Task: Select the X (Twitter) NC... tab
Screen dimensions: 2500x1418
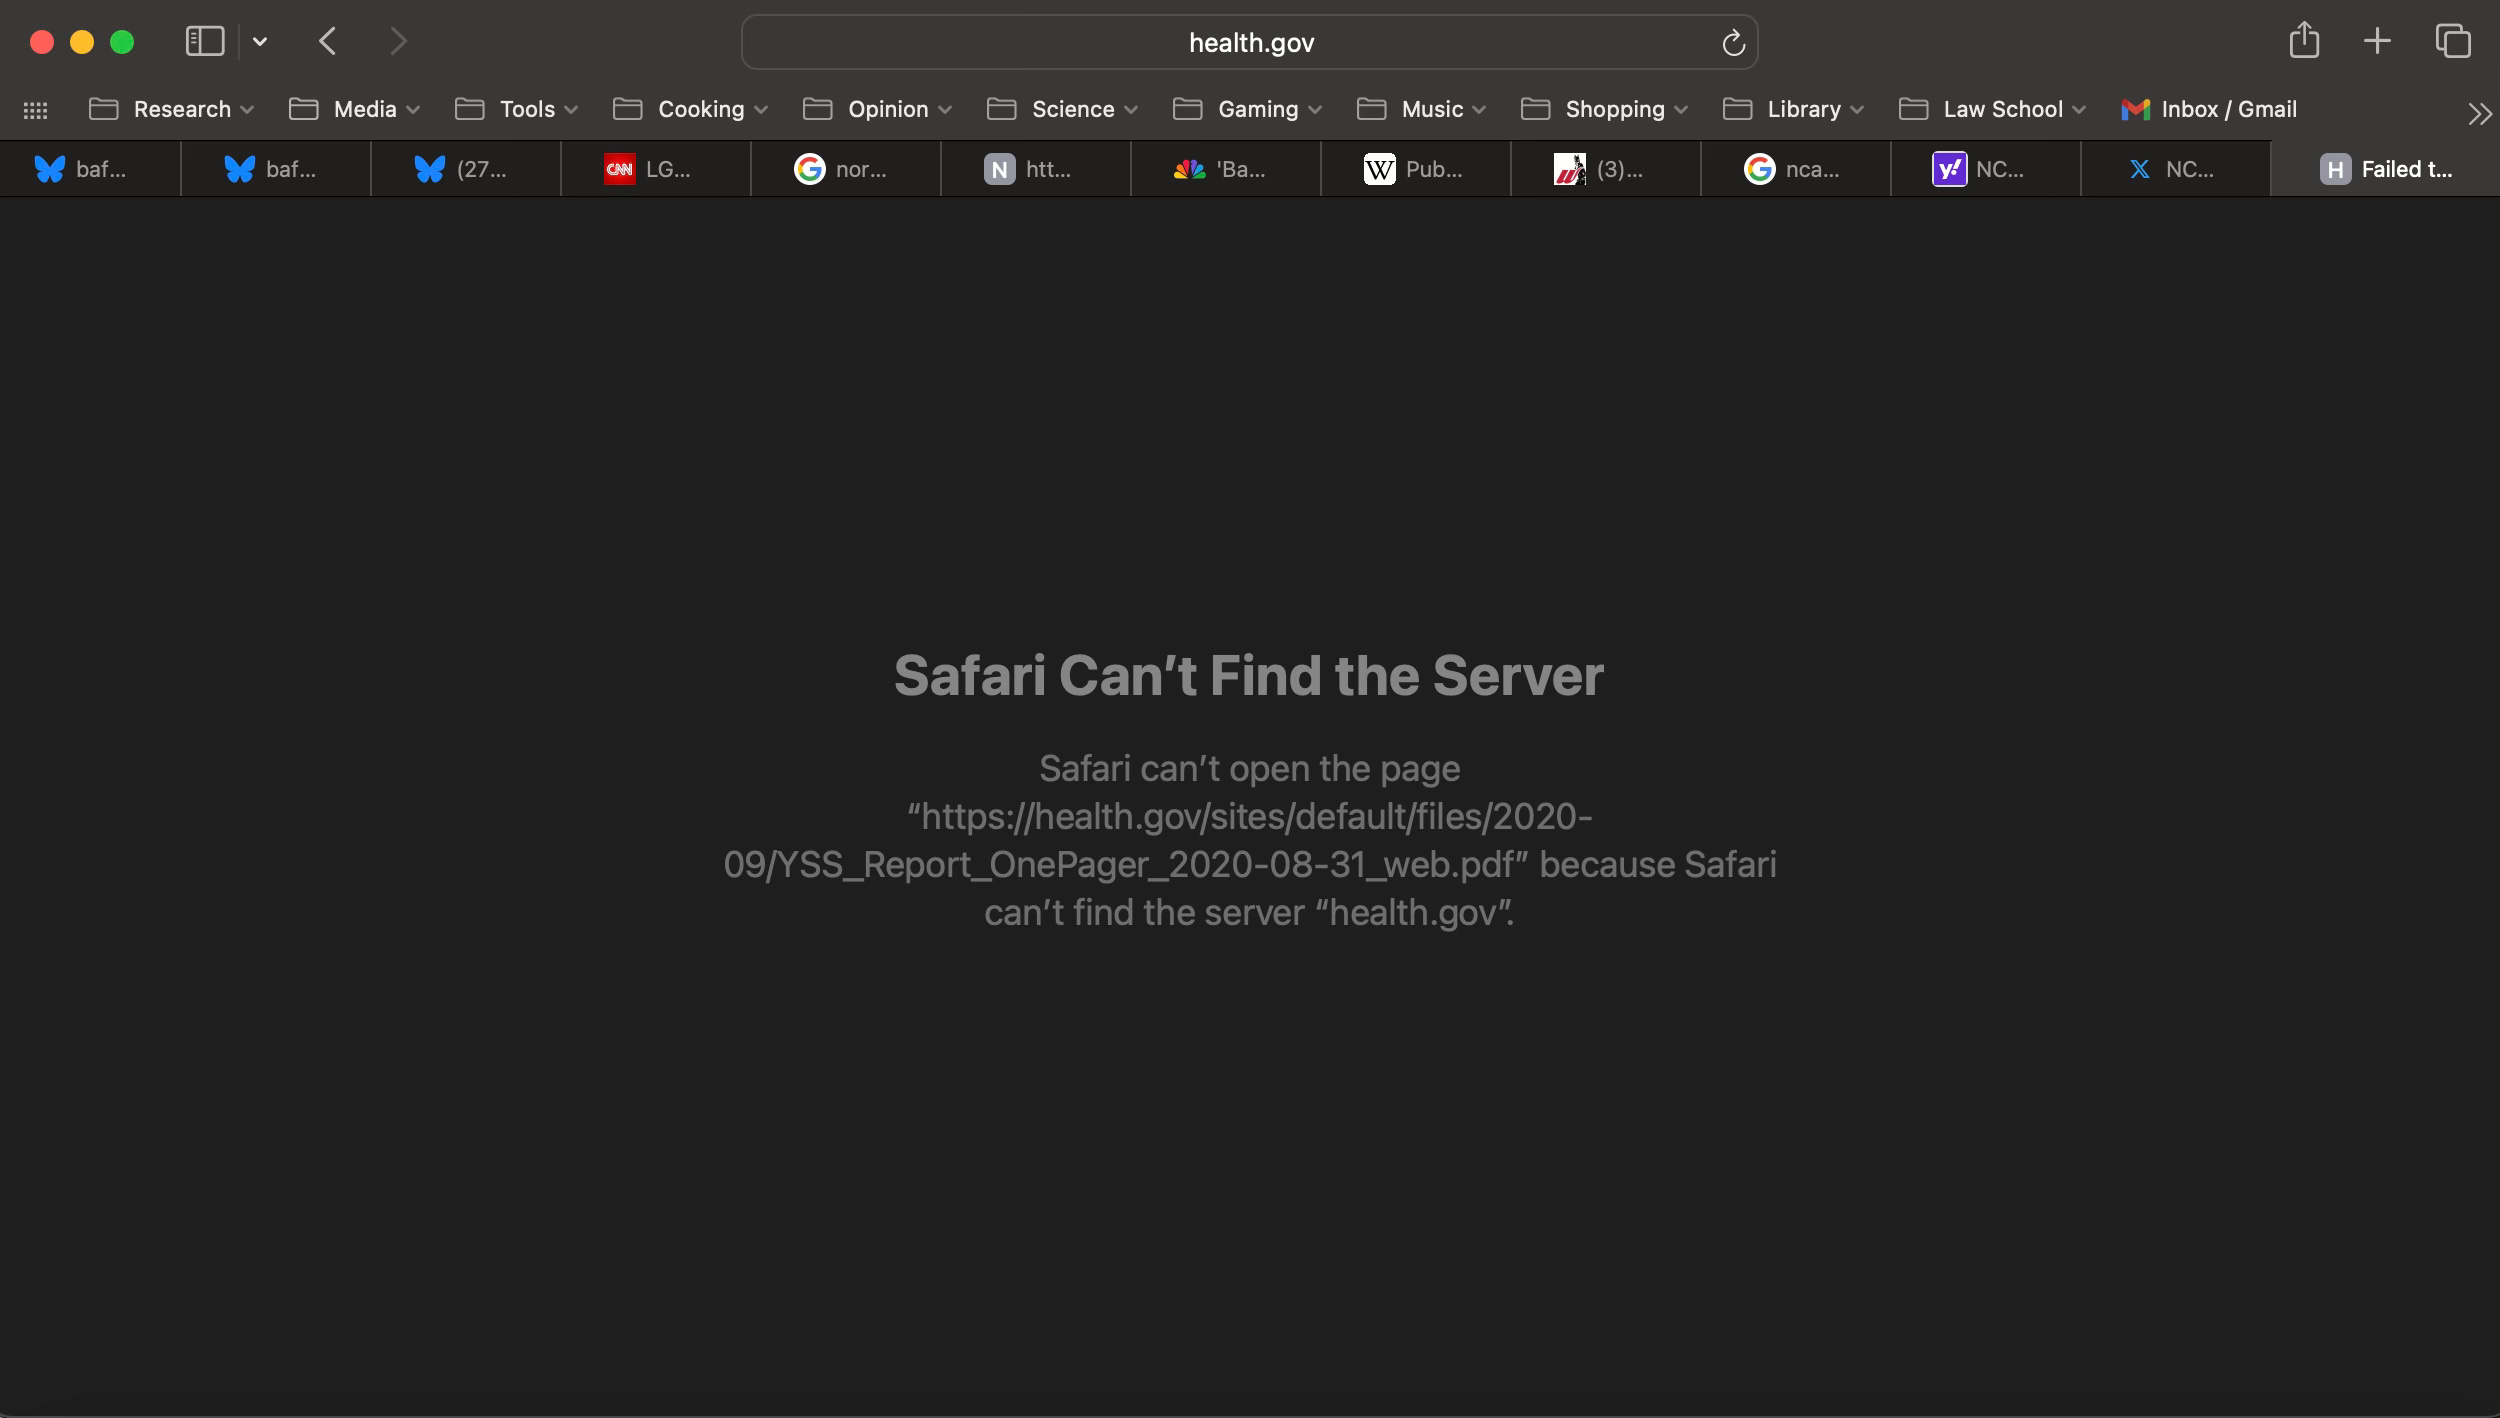Action: [x=2175, y=169]
